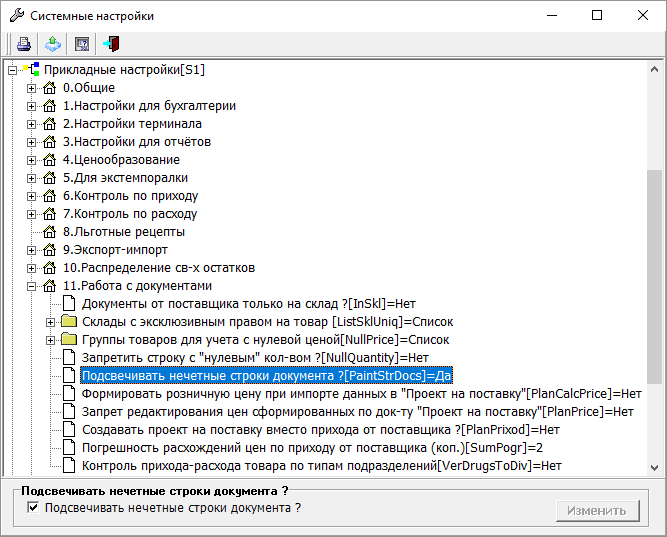This screenshot has height=537, width=667.
Task: Select Документы от поставщика только на склад row
Action: pos(249,304)
